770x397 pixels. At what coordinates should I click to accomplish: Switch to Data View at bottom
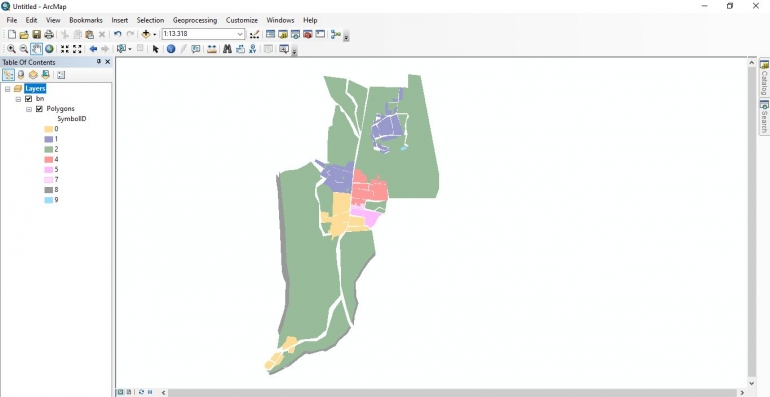pos(120,392)
